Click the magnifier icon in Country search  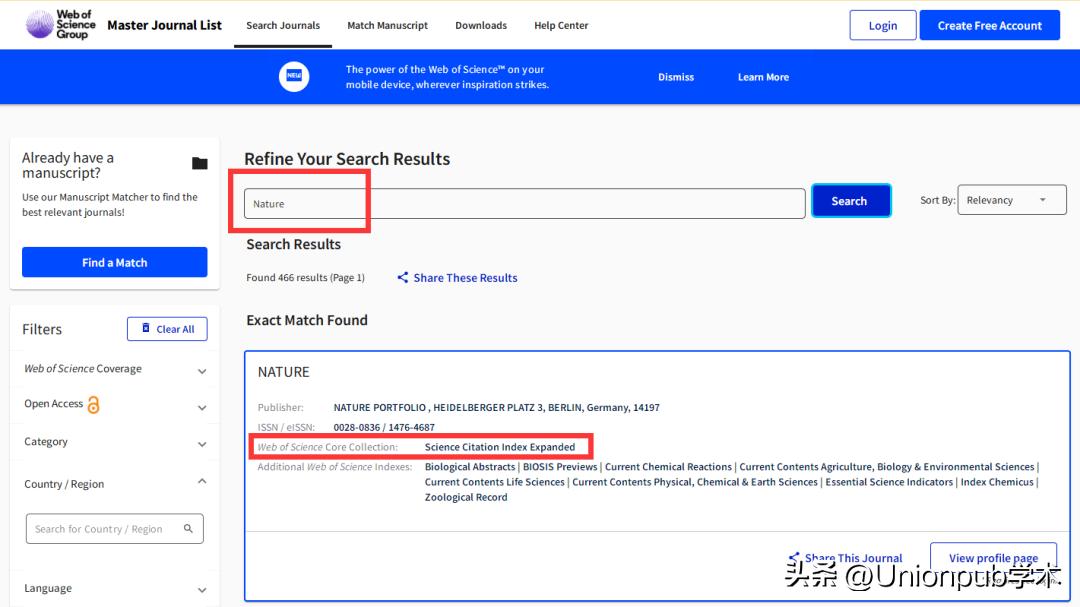(188, 529)
